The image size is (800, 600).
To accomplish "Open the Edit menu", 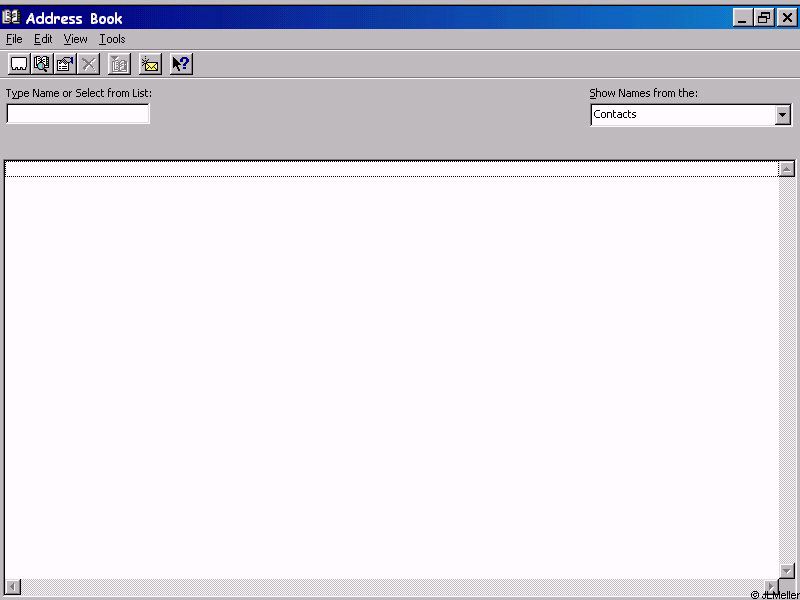I will pos(43,39).
